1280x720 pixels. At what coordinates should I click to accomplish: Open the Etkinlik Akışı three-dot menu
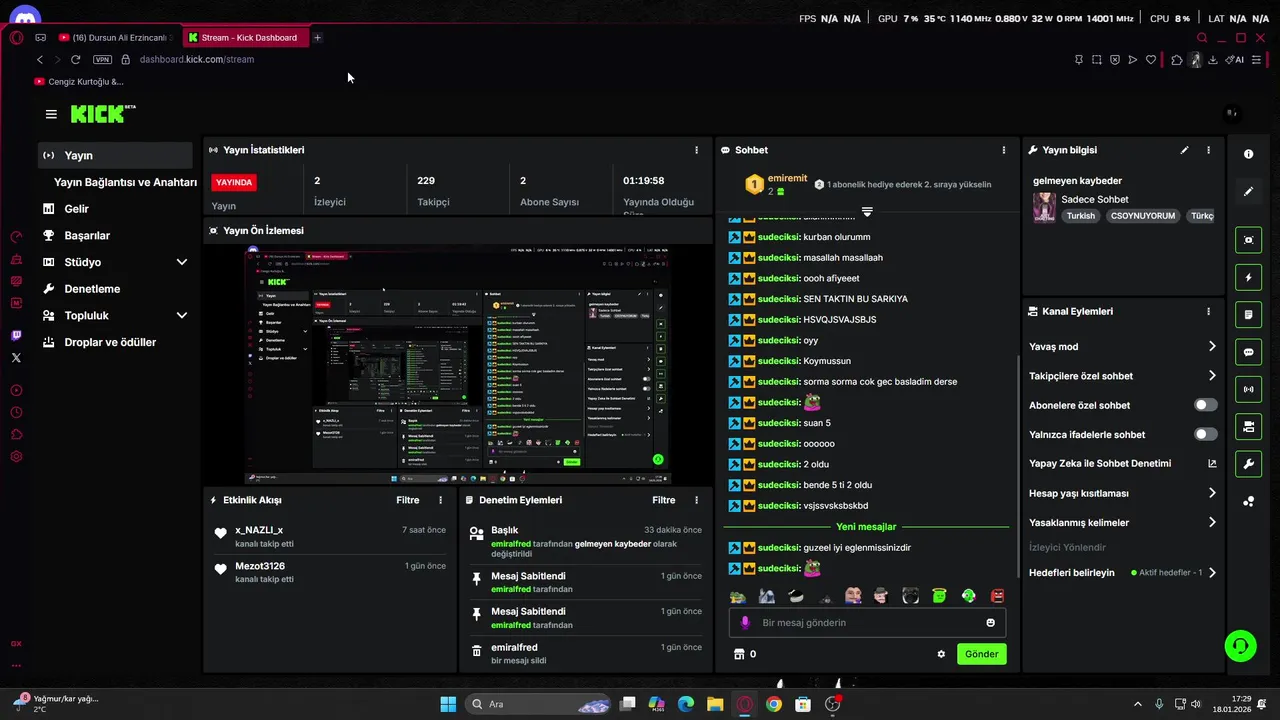440,500
